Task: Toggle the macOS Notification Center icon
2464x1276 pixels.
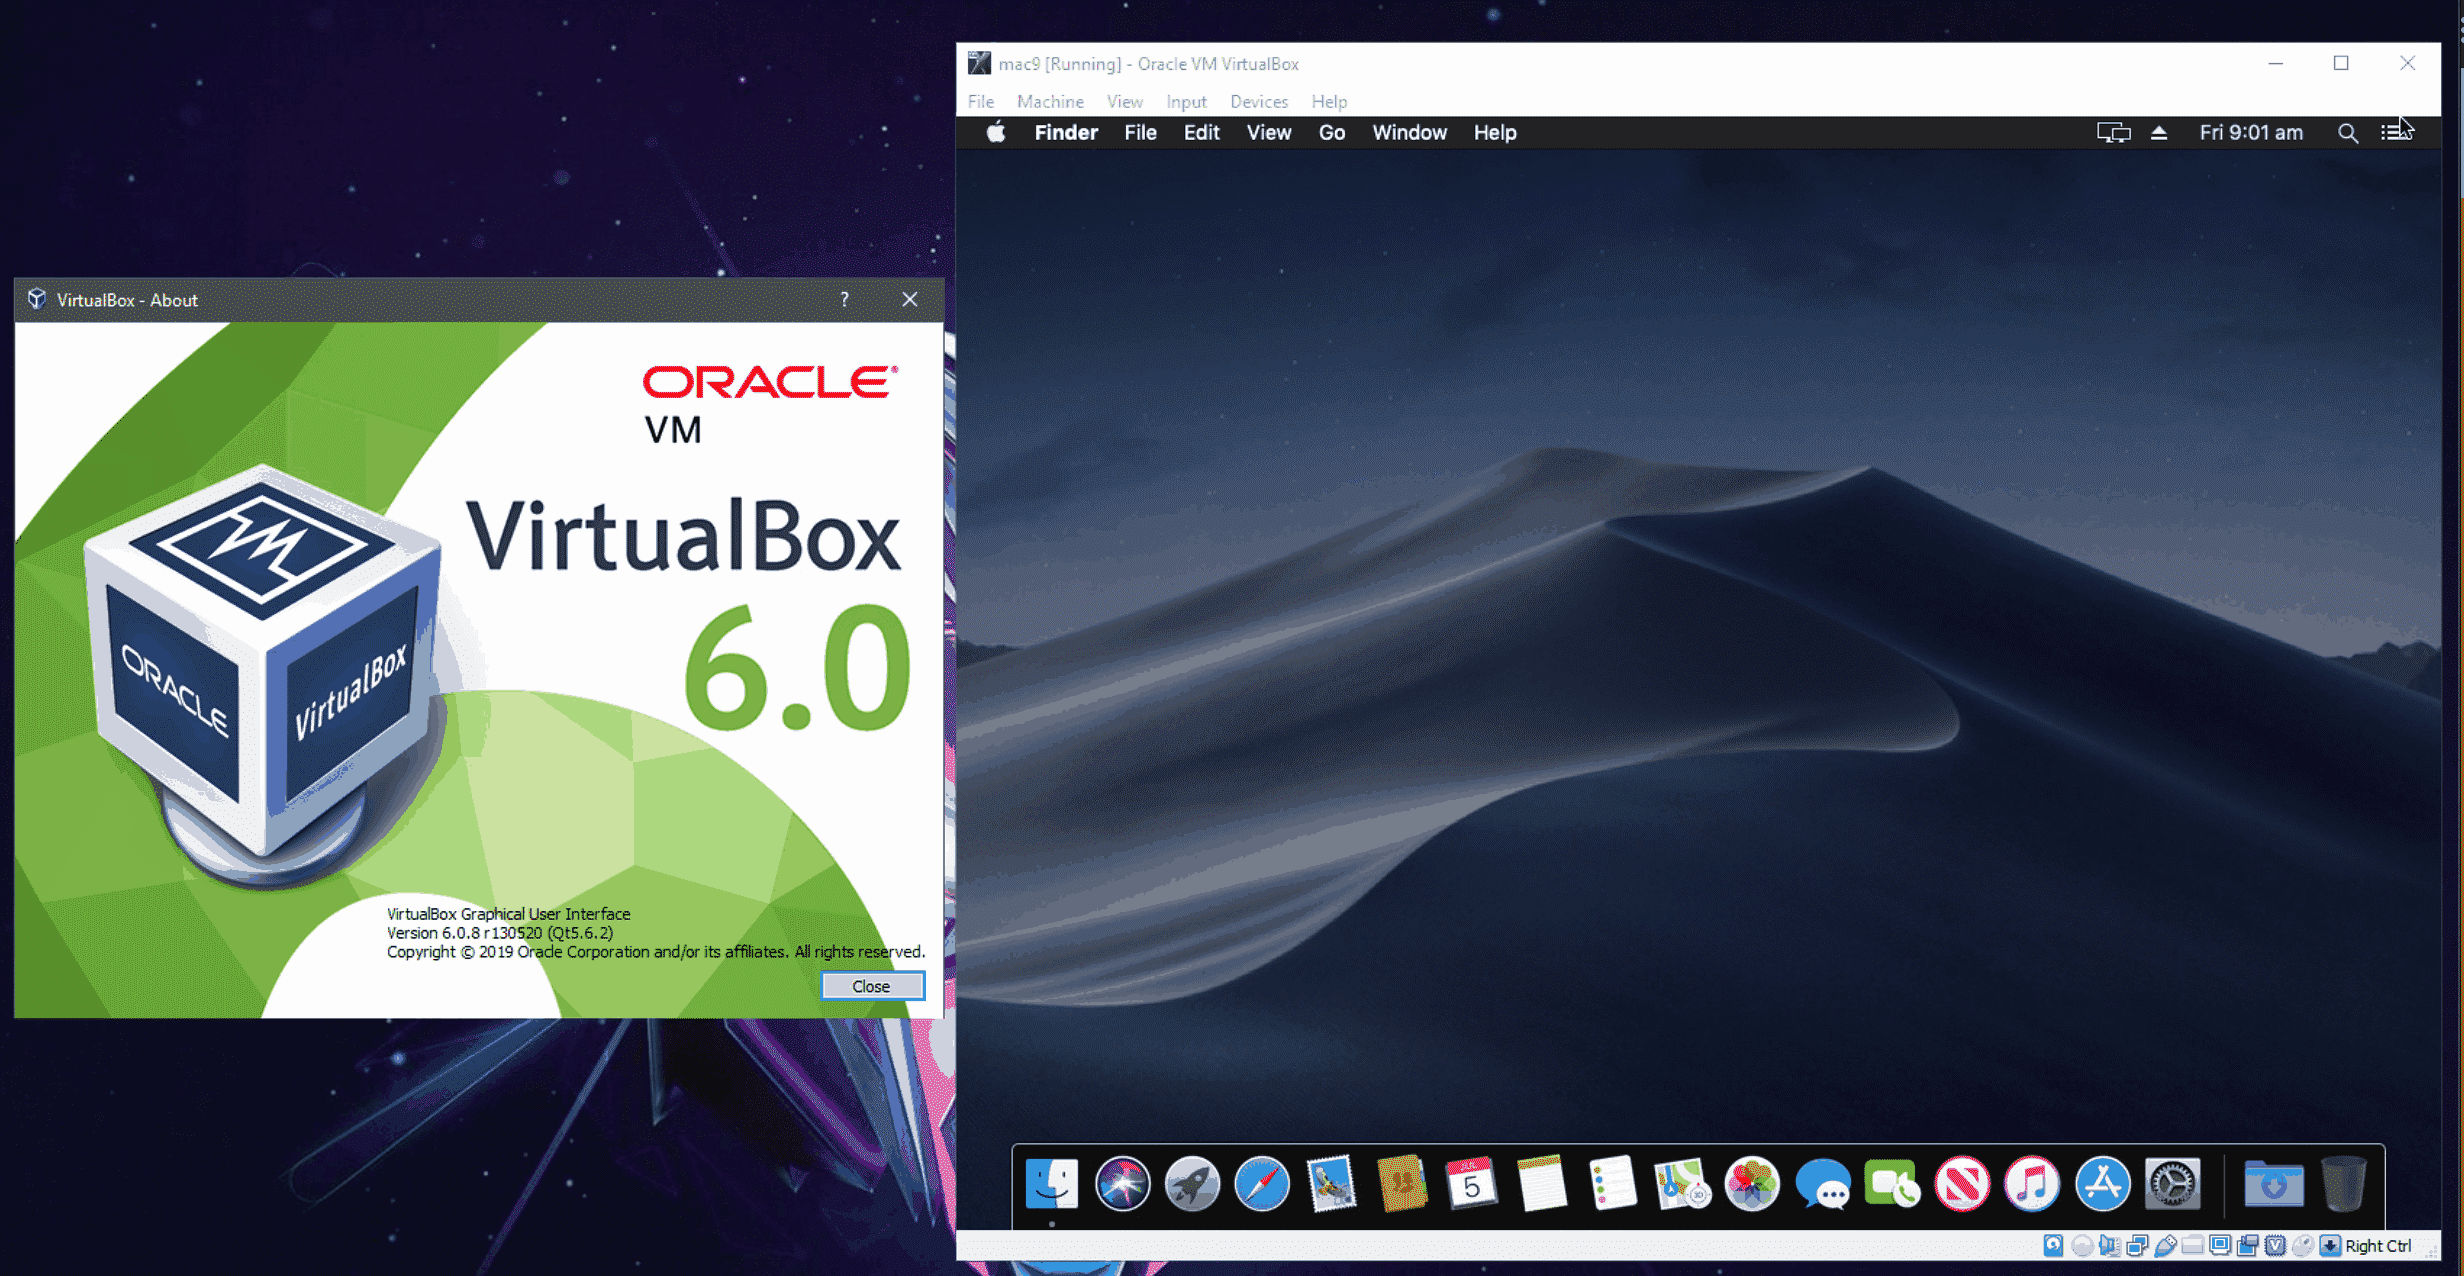Action: [2395, 133]
